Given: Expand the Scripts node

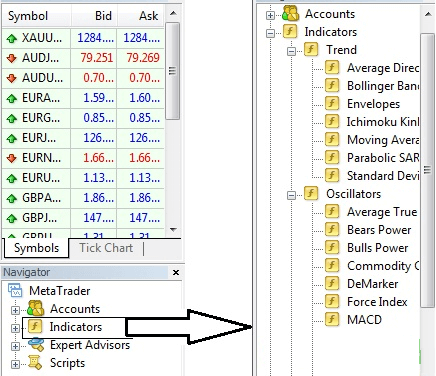Looking at the screenshot, I should pos(15,364).
